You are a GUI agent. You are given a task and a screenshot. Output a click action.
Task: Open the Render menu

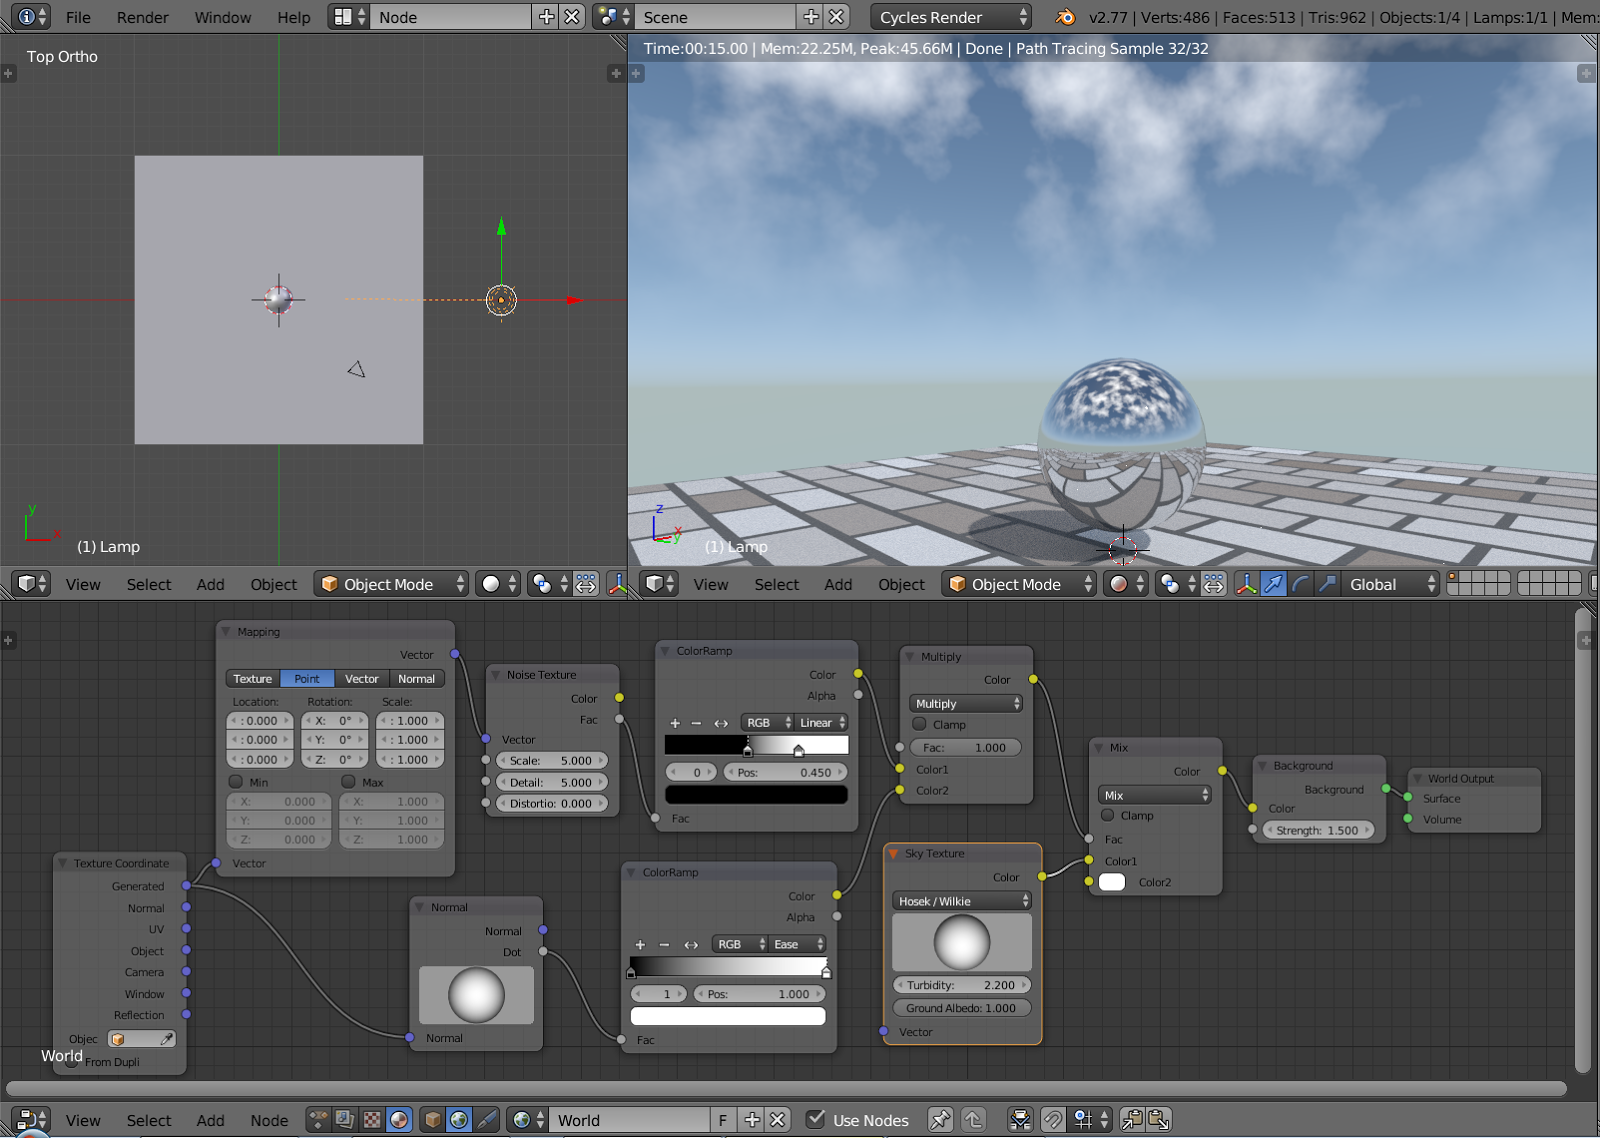point(142,17)
